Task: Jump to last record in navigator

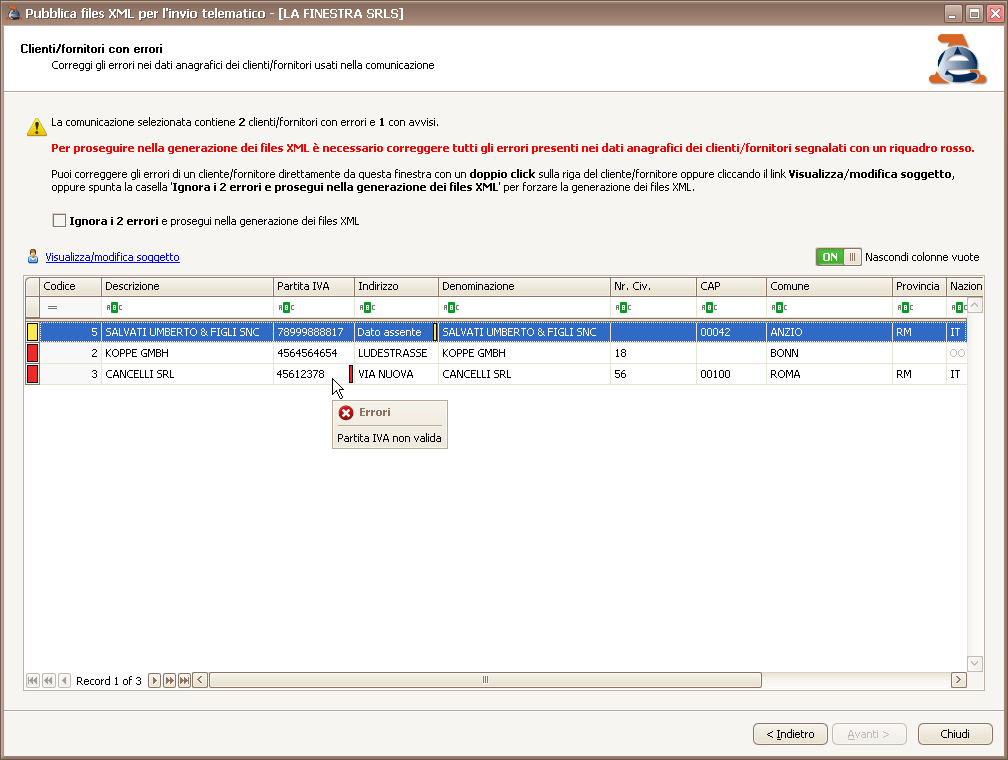Action: click(x=184, y=680)
